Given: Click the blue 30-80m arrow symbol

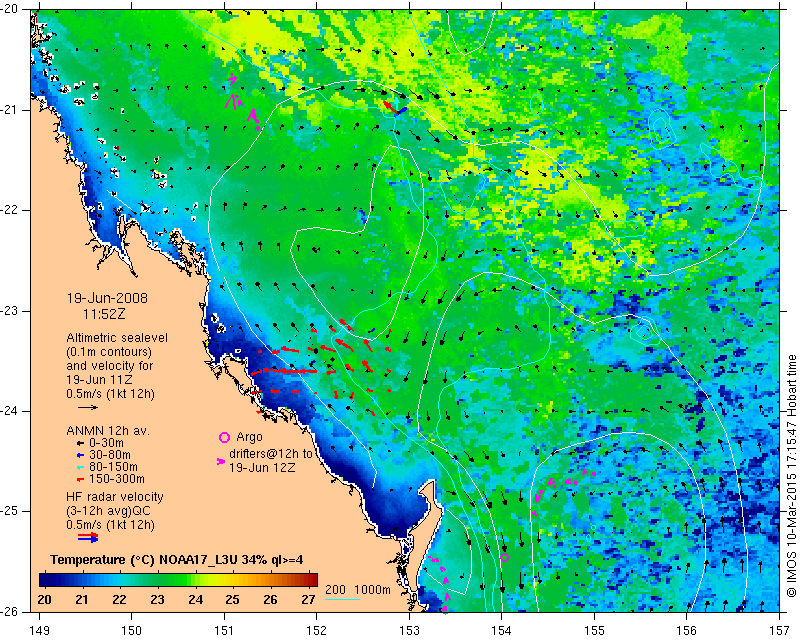Looking at the screenshot, I should click(x=80, y=455).
